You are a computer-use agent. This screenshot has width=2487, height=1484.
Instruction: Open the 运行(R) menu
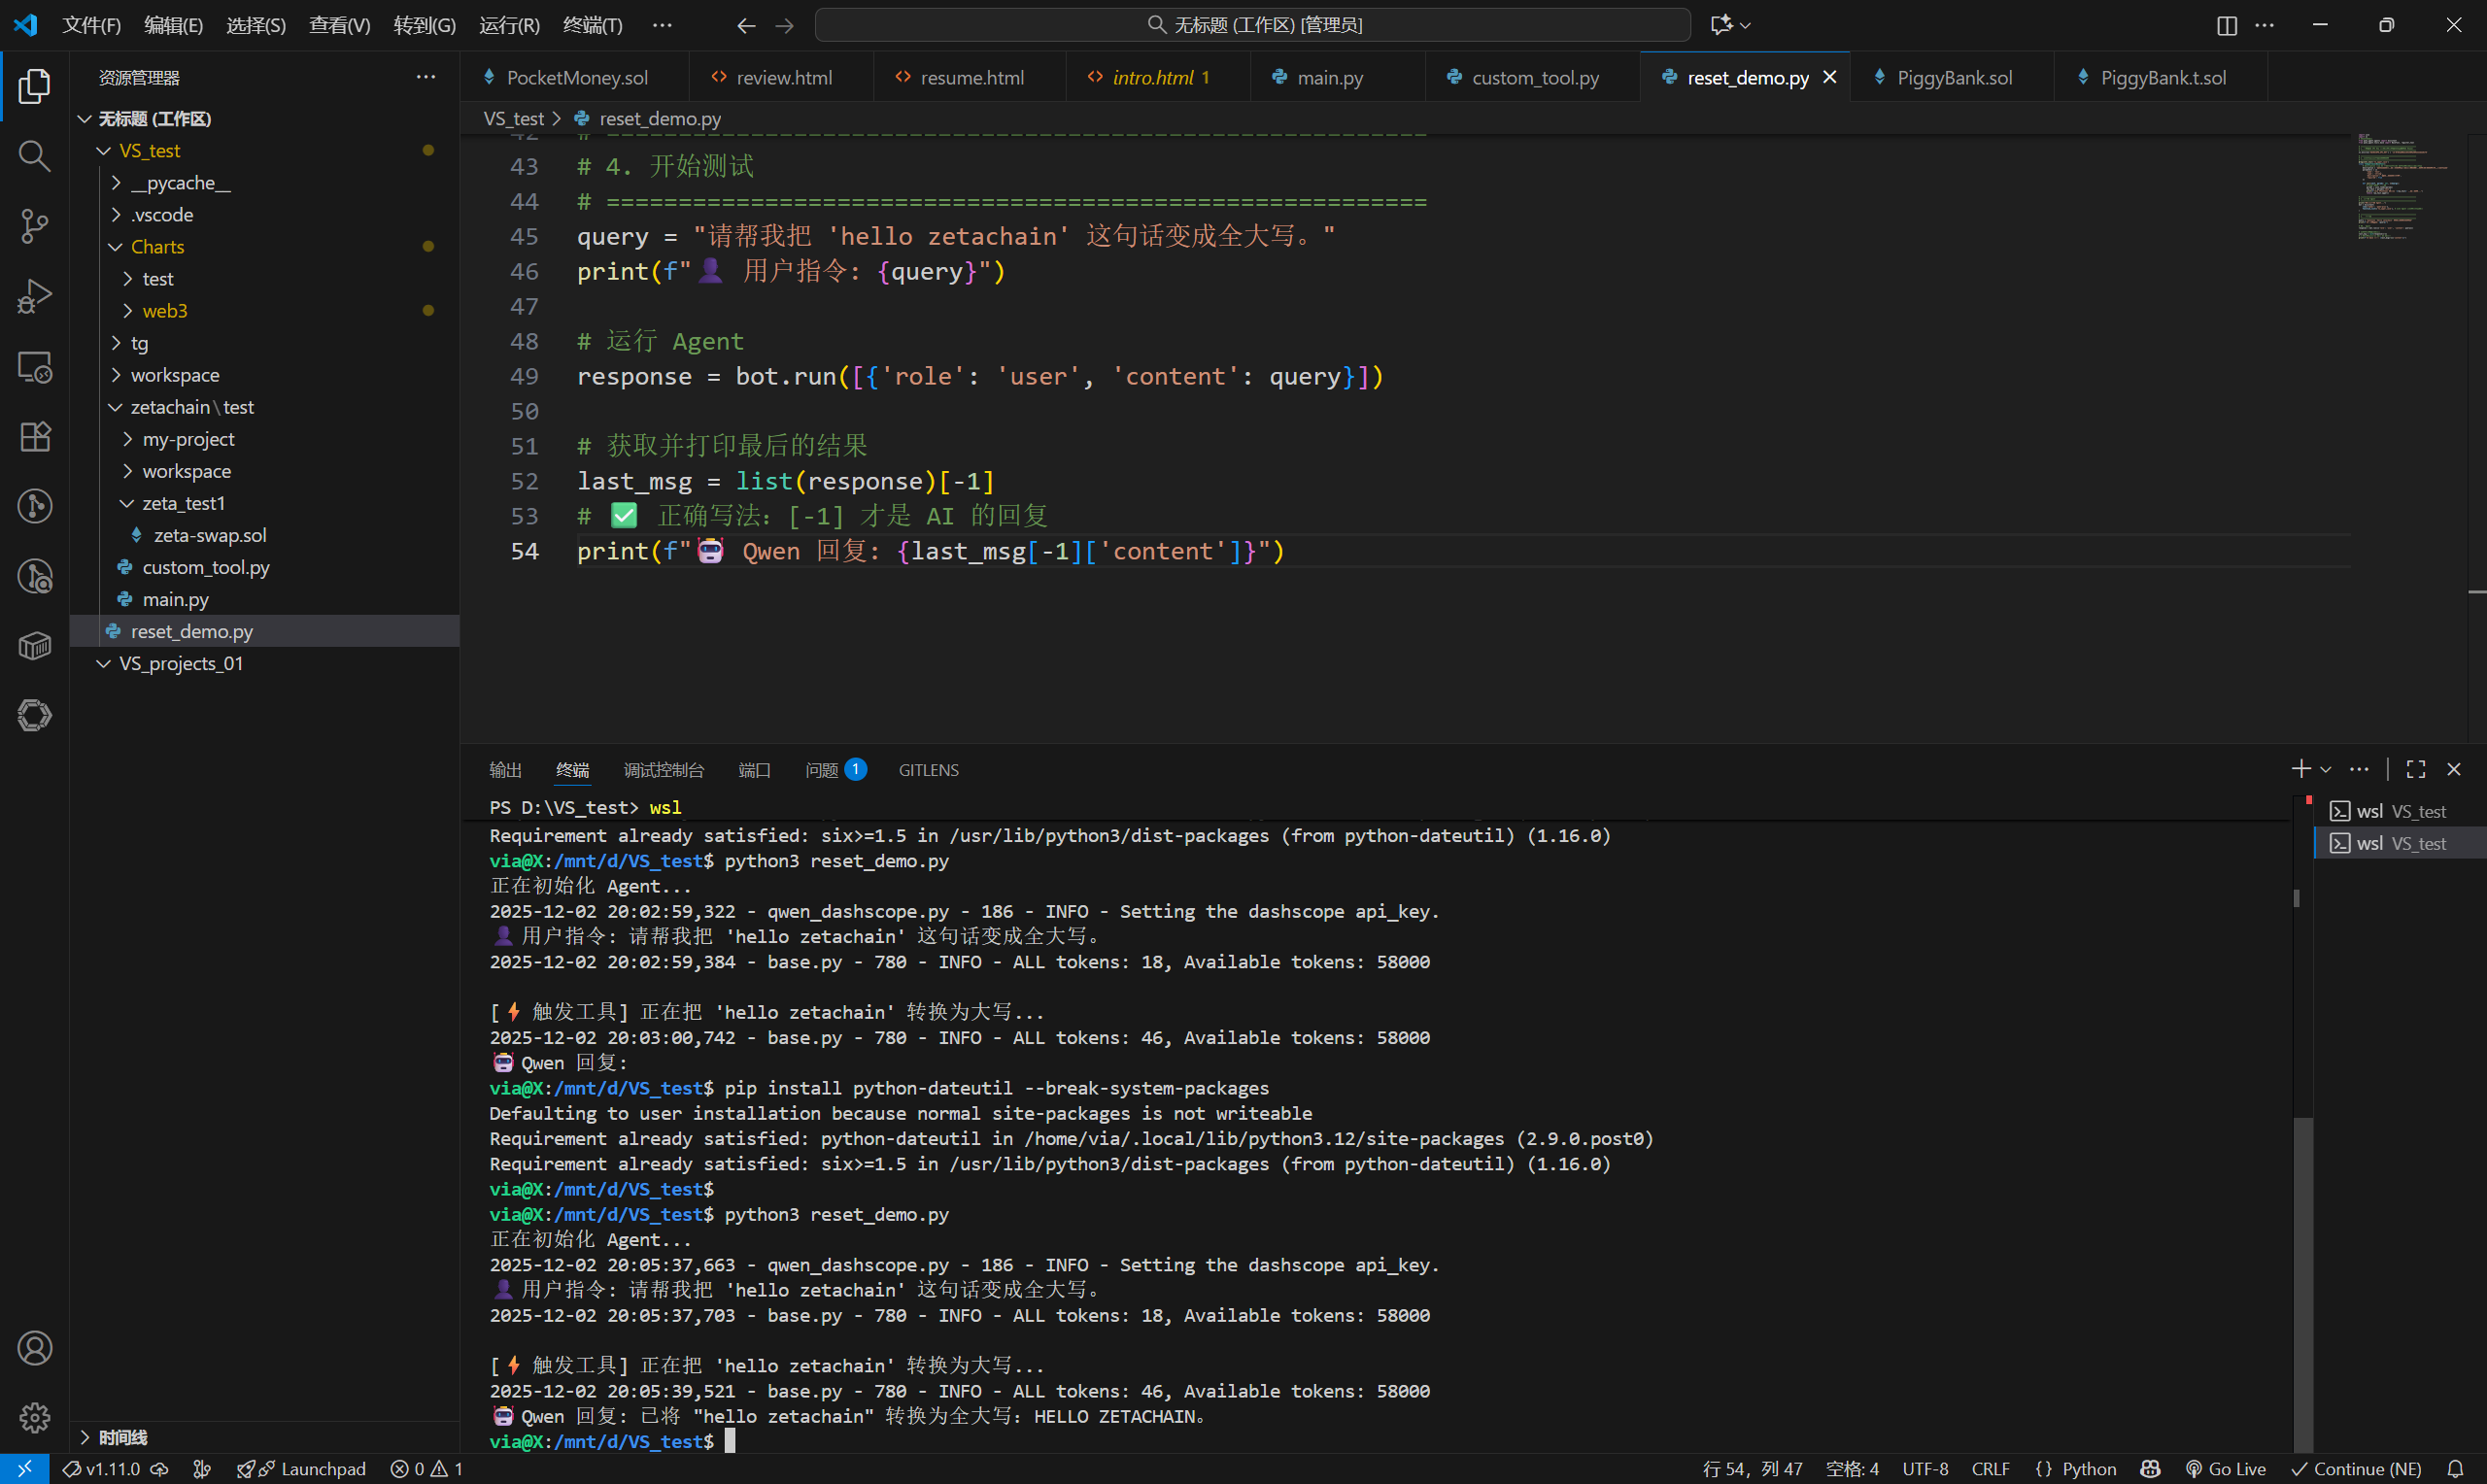509,25
